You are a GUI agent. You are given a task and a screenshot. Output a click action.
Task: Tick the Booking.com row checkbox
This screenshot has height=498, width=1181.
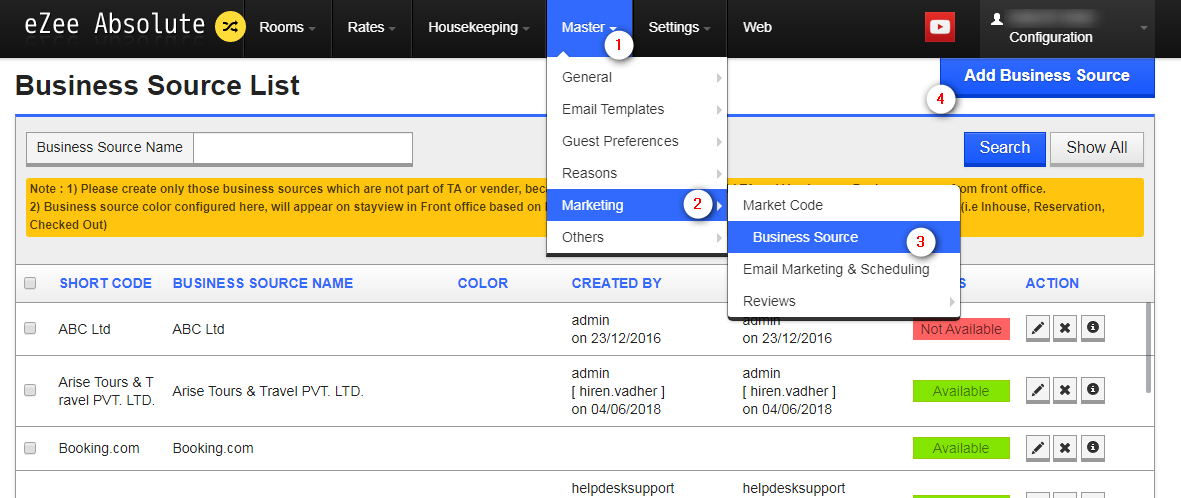click(x=30, y=448)
